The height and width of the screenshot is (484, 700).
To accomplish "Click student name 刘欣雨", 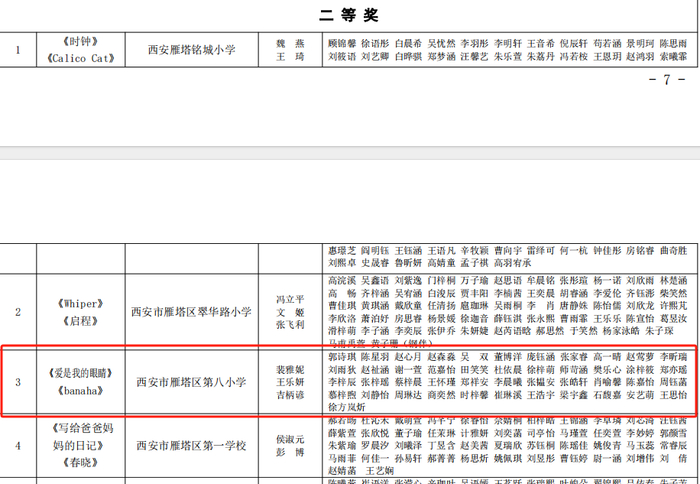I will [x=641, y=280].
